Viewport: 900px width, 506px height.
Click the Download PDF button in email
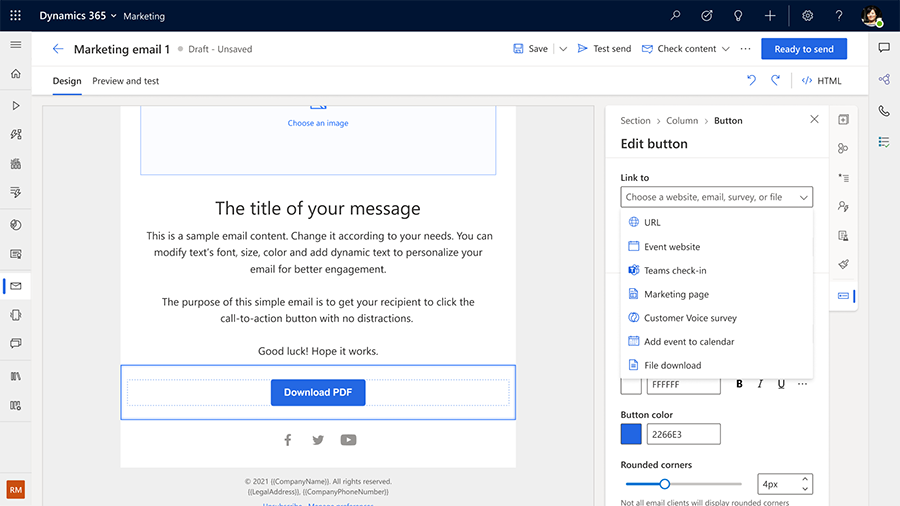[x=318, y=393]
